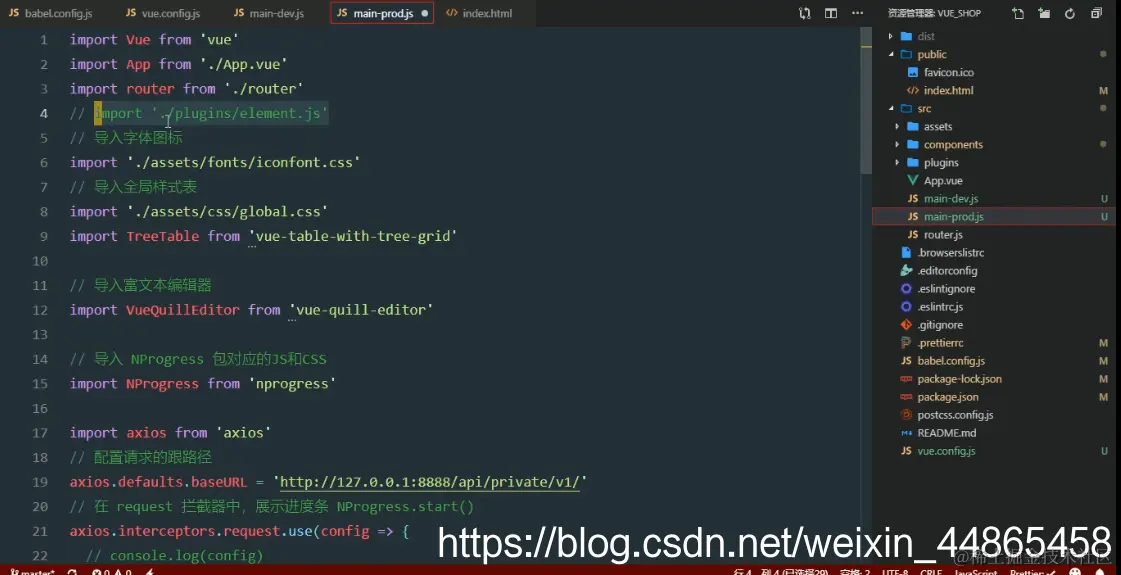1121x575 pixels.
Task: Switch to the vue.config.js tab
Action: pos(163,13)
